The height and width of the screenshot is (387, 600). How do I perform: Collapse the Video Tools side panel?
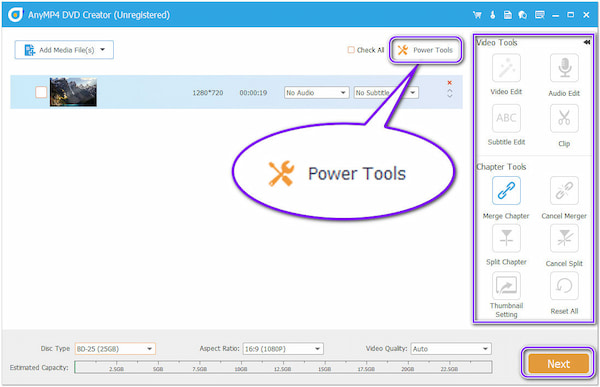587,42
